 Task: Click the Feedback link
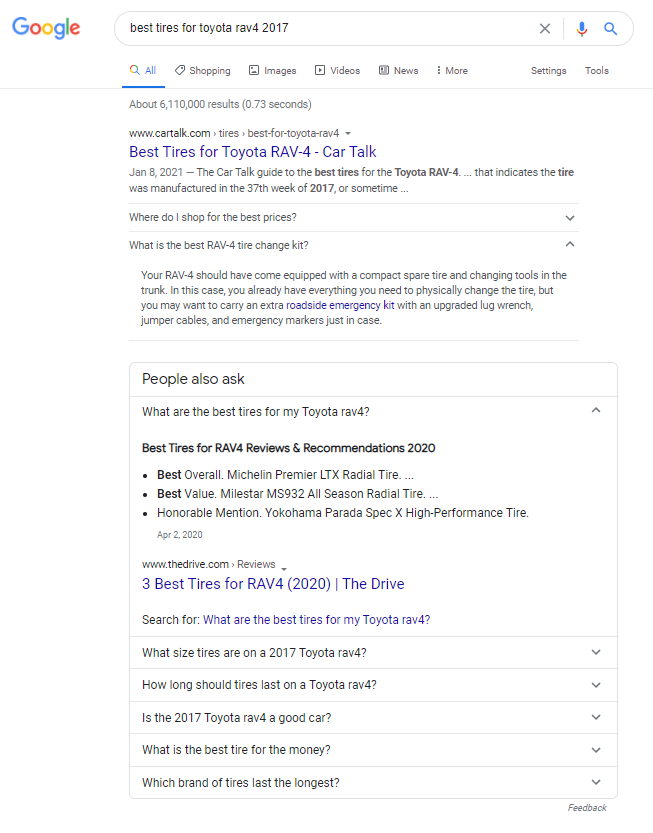point(587,808)
